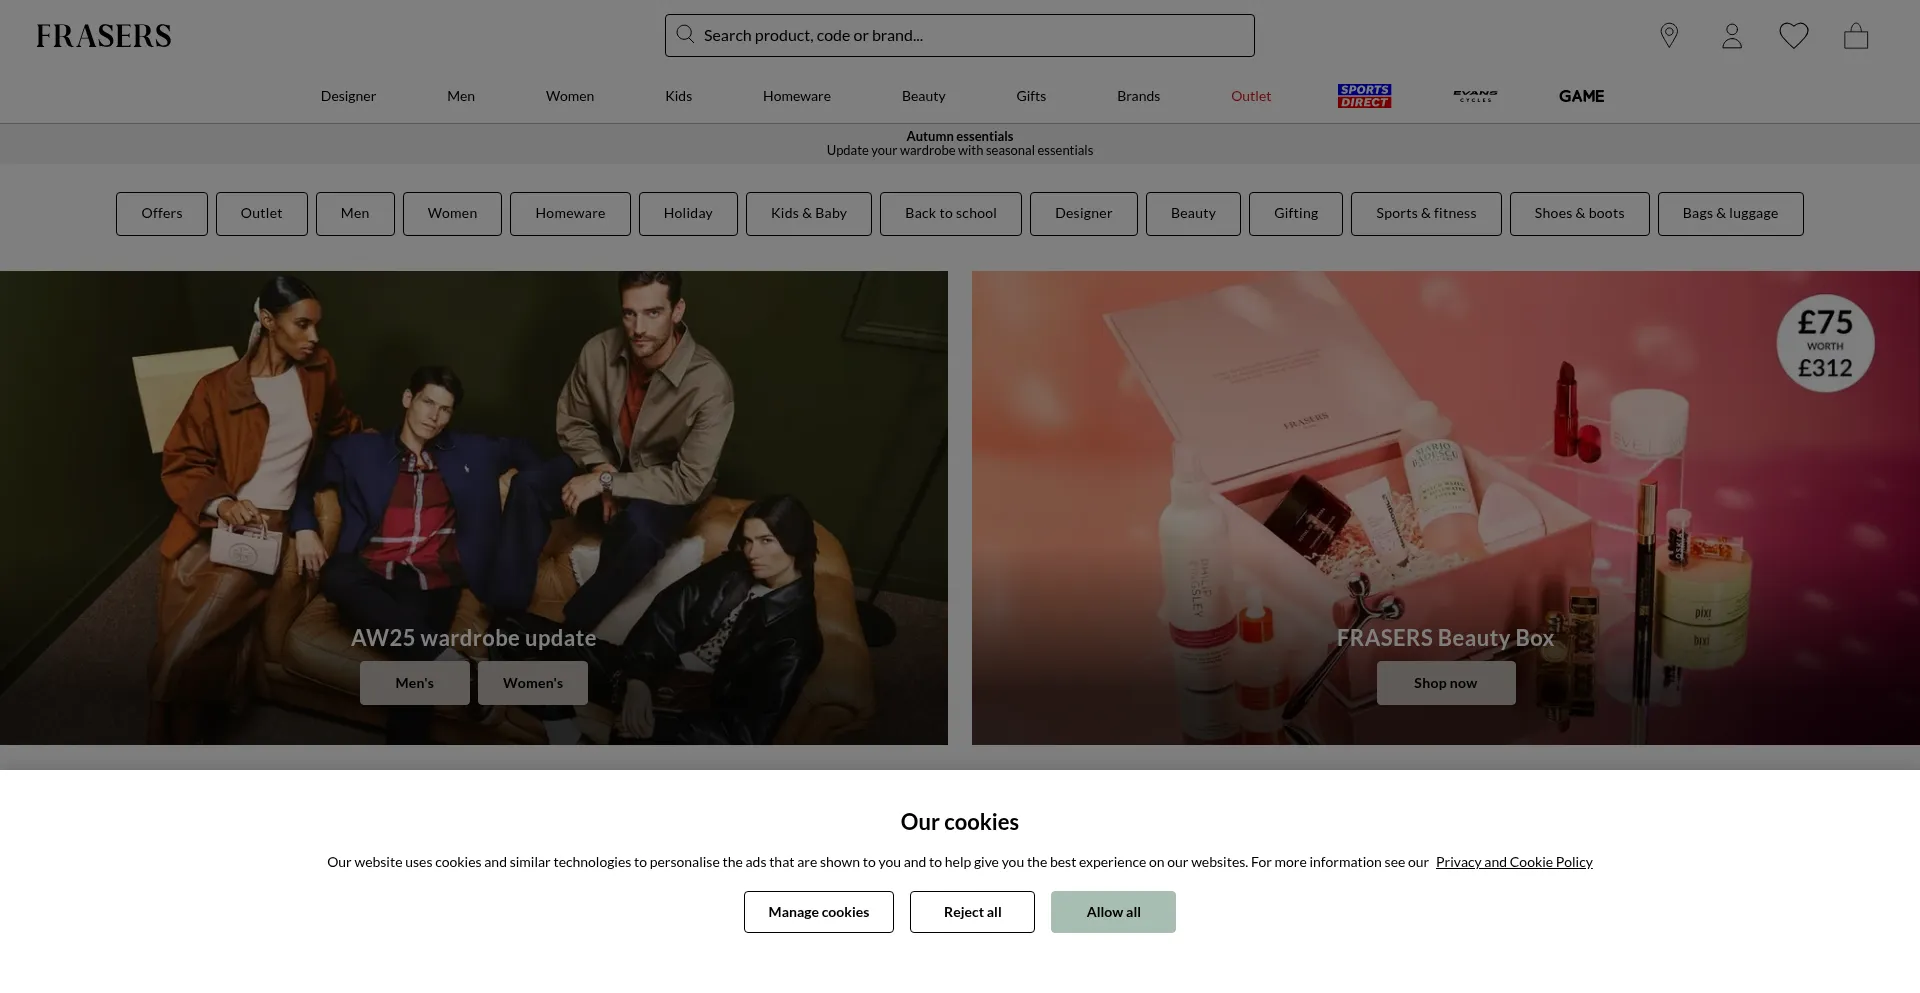Visit the Sports Direct logo link
Image resolution: width=1920 pixels, height=993 pixels.
1364,96
